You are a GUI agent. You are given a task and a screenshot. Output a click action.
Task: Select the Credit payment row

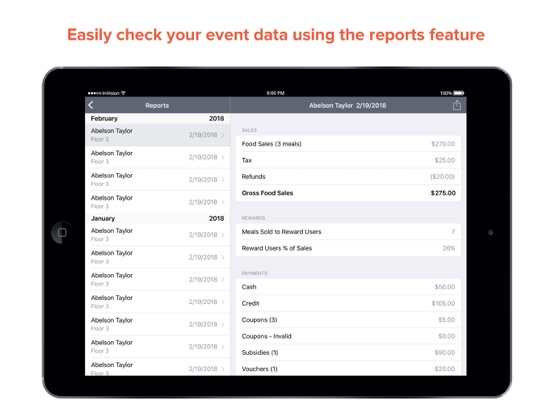click(x=348, y=303)
